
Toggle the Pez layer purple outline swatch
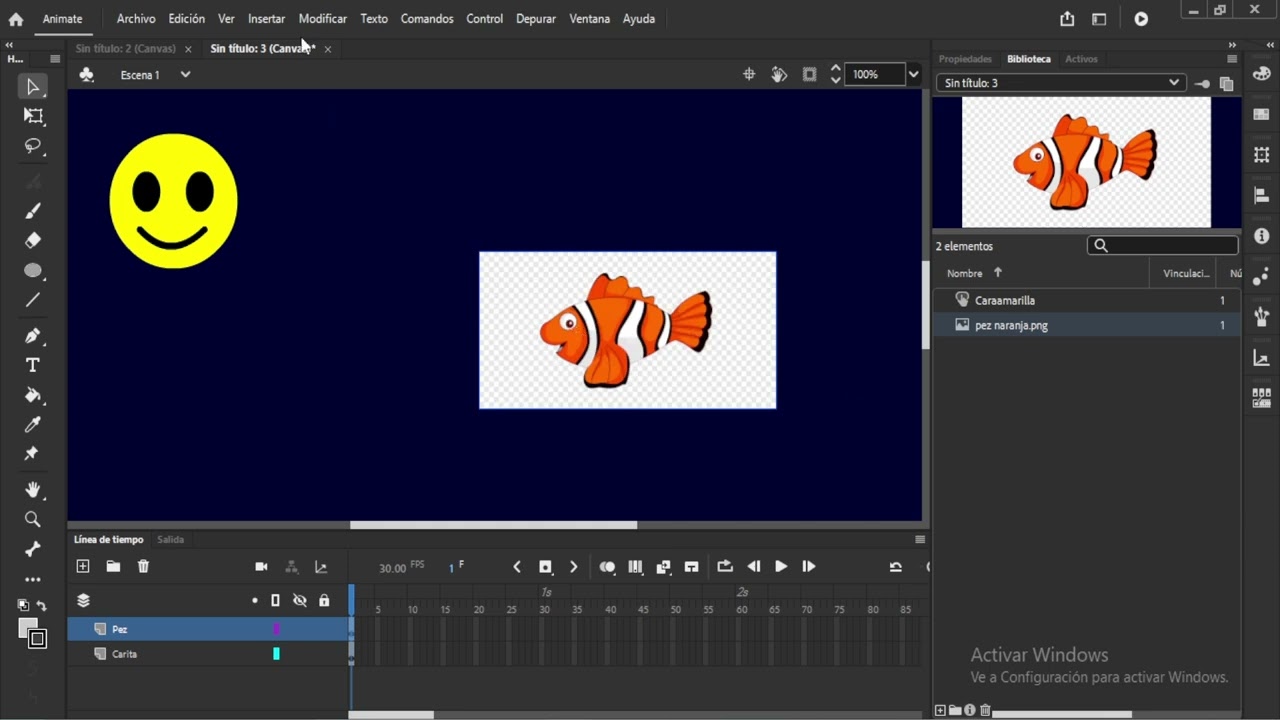tap(276, 629)
